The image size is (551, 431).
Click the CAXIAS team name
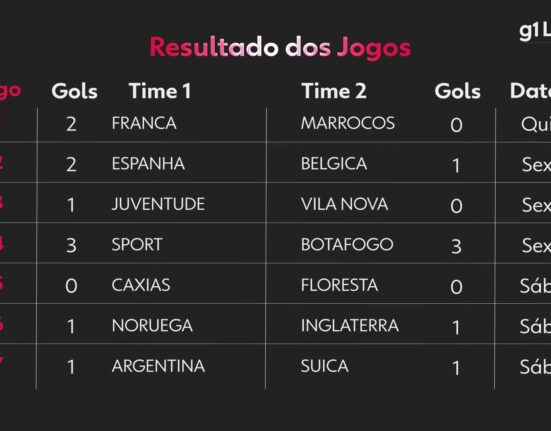(x=141, y=285)
